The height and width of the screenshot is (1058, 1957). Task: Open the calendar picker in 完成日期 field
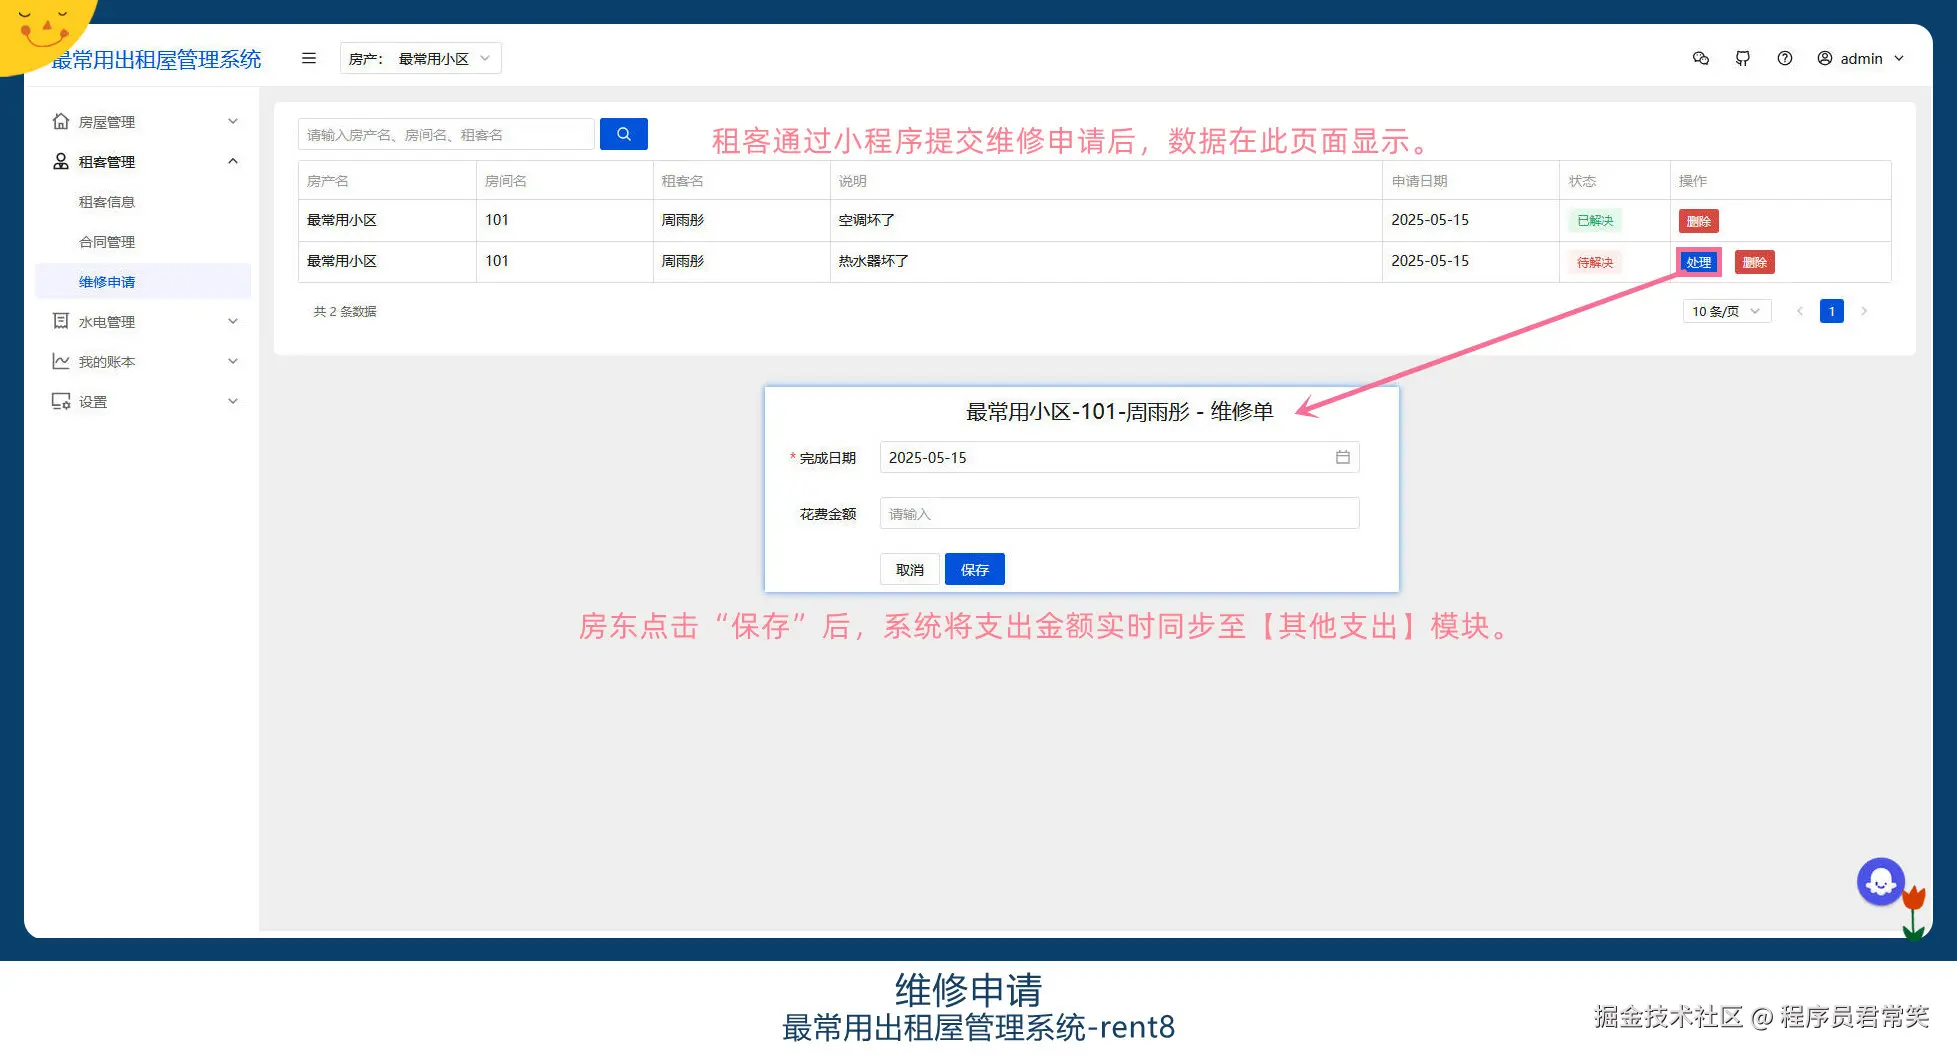(x=1343, y=457)
